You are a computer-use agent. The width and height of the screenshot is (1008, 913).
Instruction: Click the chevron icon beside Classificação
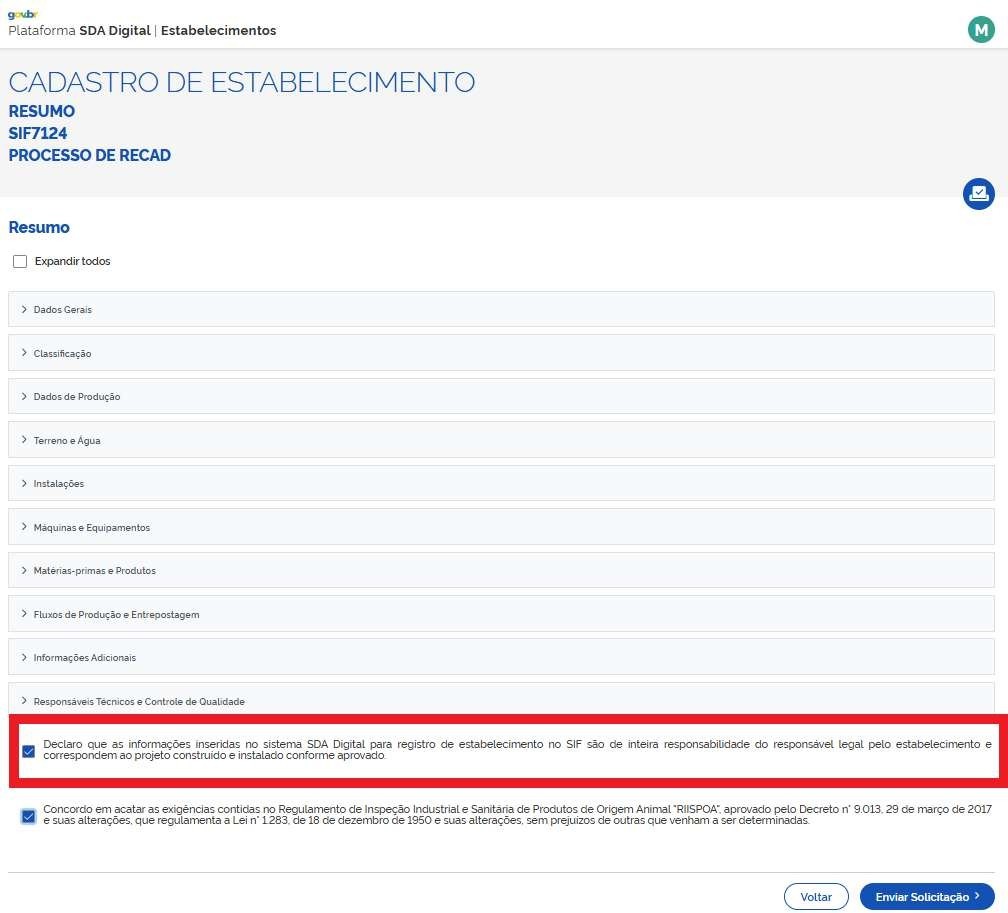click(24, 354)
